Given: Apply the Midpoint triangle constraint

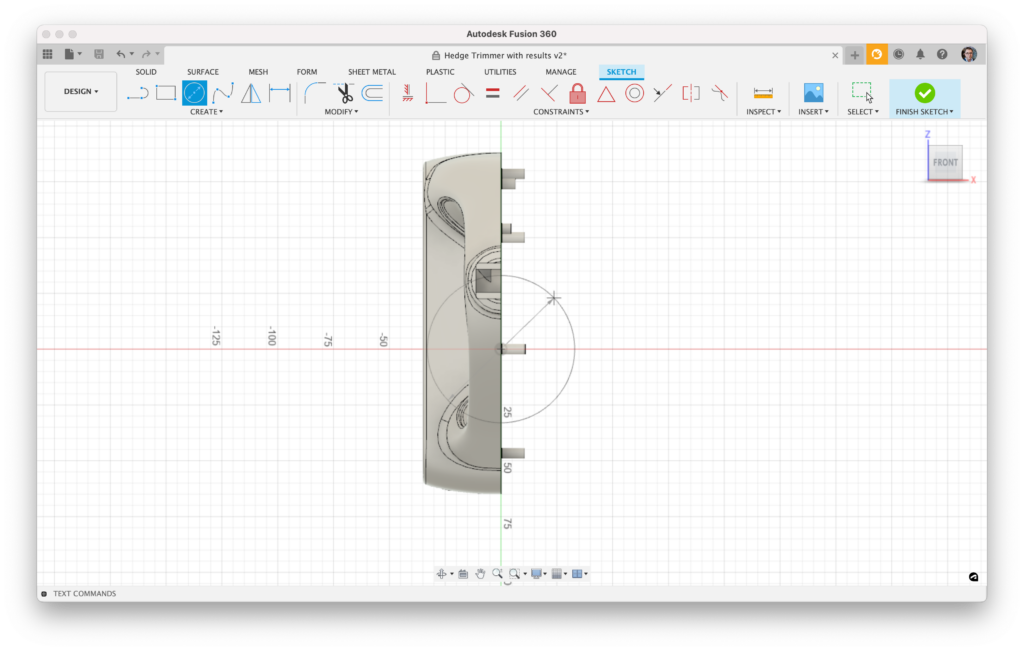Looking at the screenshot, I should (606, 94).
